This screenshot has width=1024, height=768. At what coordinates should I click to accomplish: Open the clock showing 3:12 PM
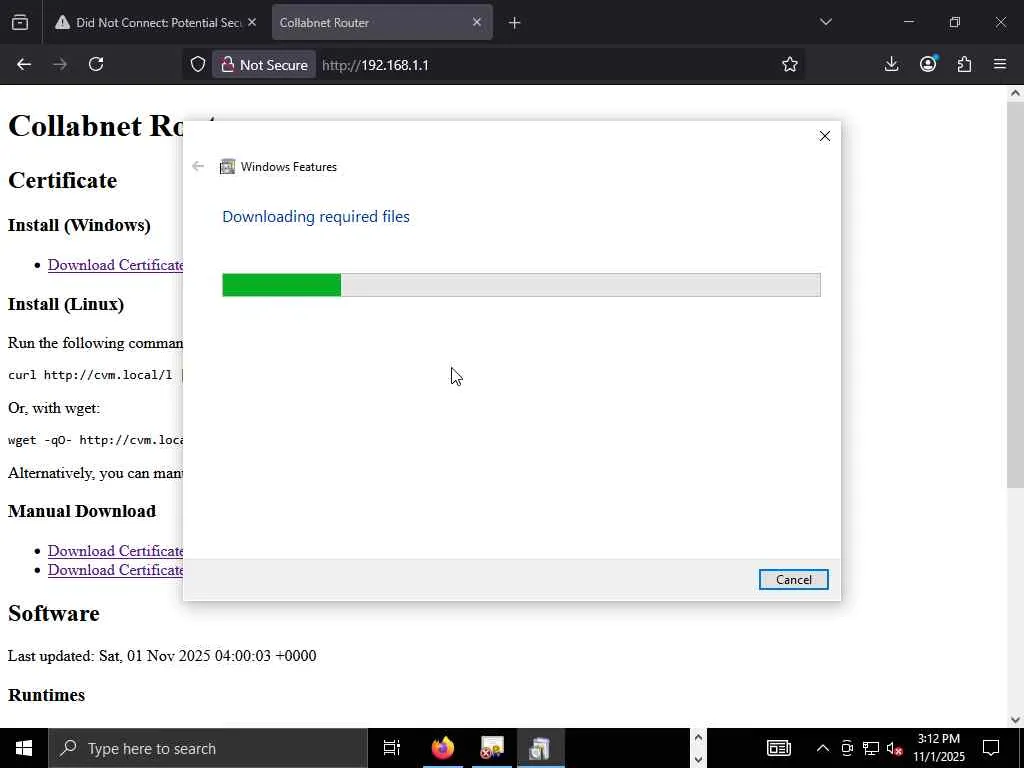pos(938,748)
